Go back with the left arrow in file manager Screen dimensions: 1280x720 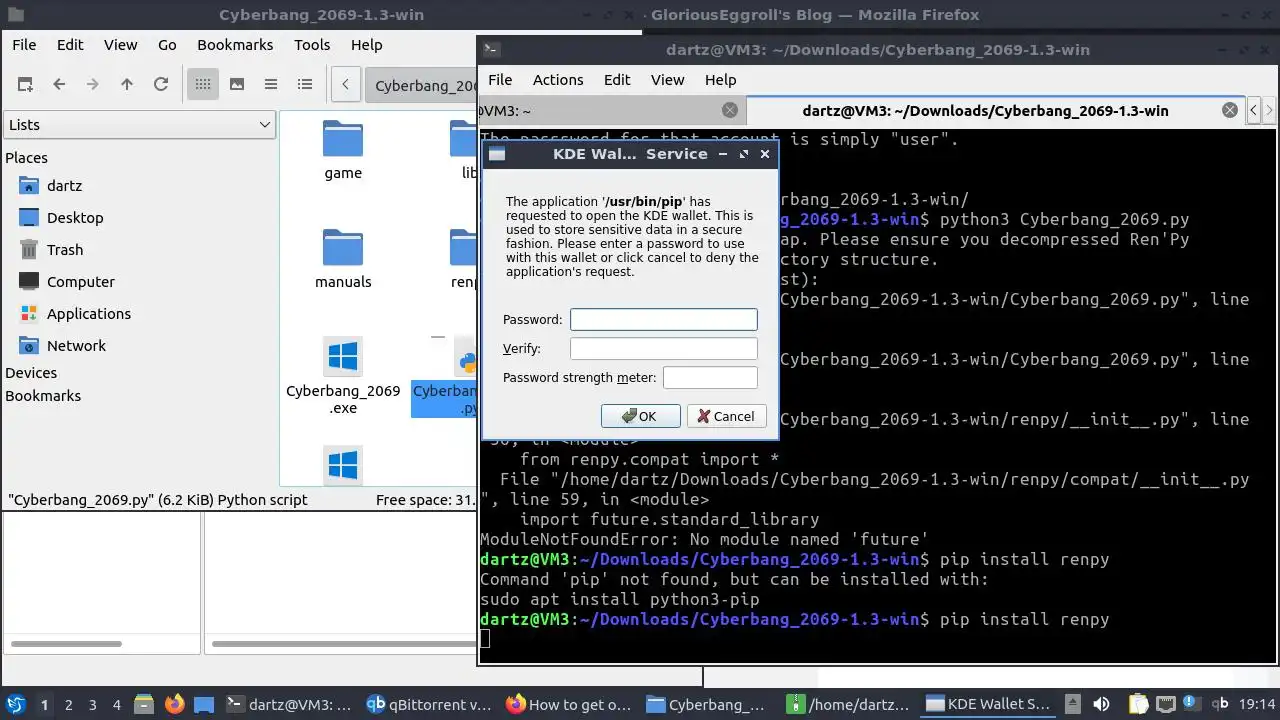[59, 84]
